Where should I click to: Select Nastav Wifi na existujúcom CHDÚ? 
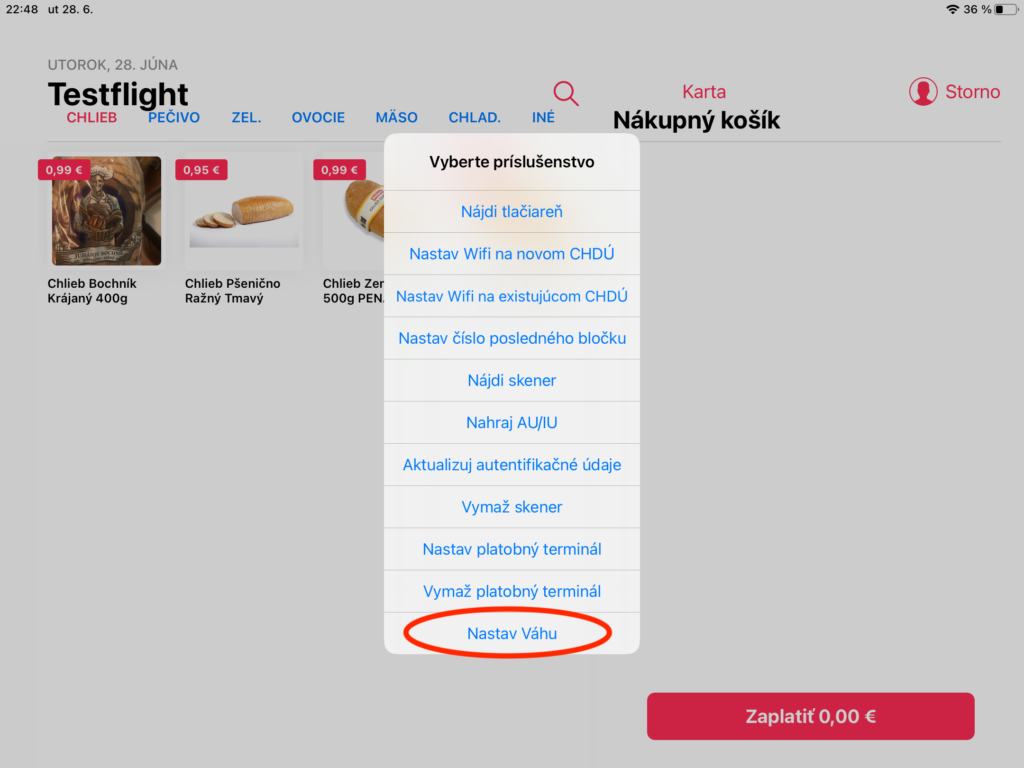click(x=511, y=296)
